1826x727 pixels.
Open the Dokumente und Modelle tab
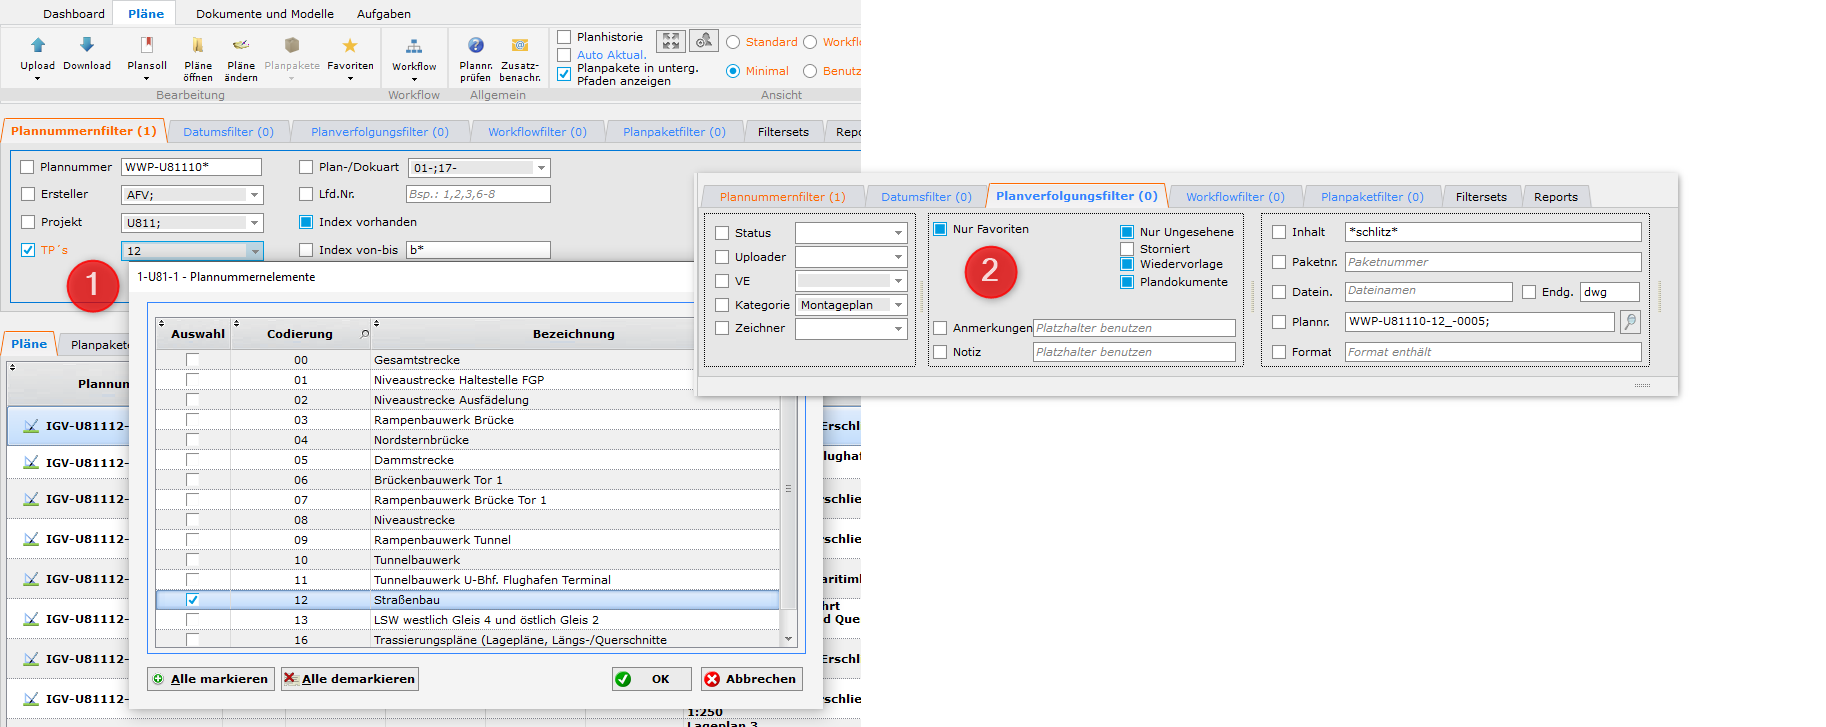(265, 14)
